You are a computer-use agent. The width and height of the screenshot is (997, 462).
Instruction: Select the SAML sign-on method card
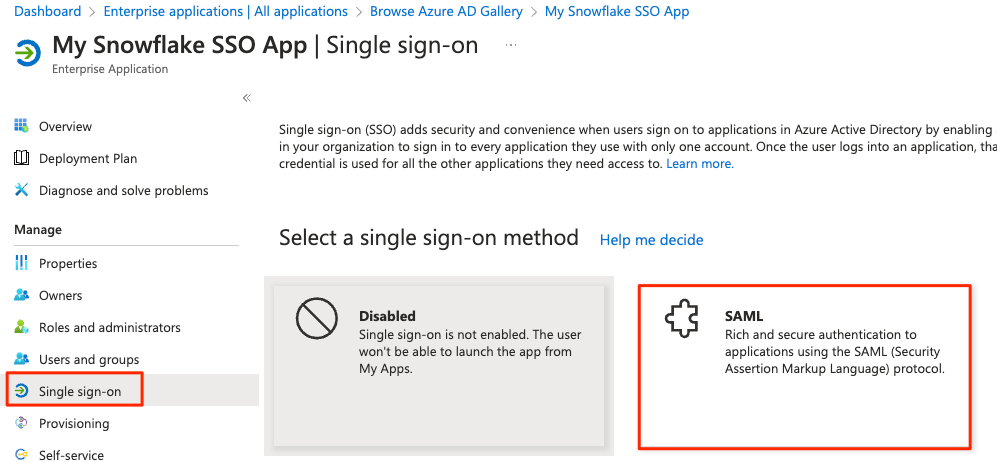click(805, 366)
